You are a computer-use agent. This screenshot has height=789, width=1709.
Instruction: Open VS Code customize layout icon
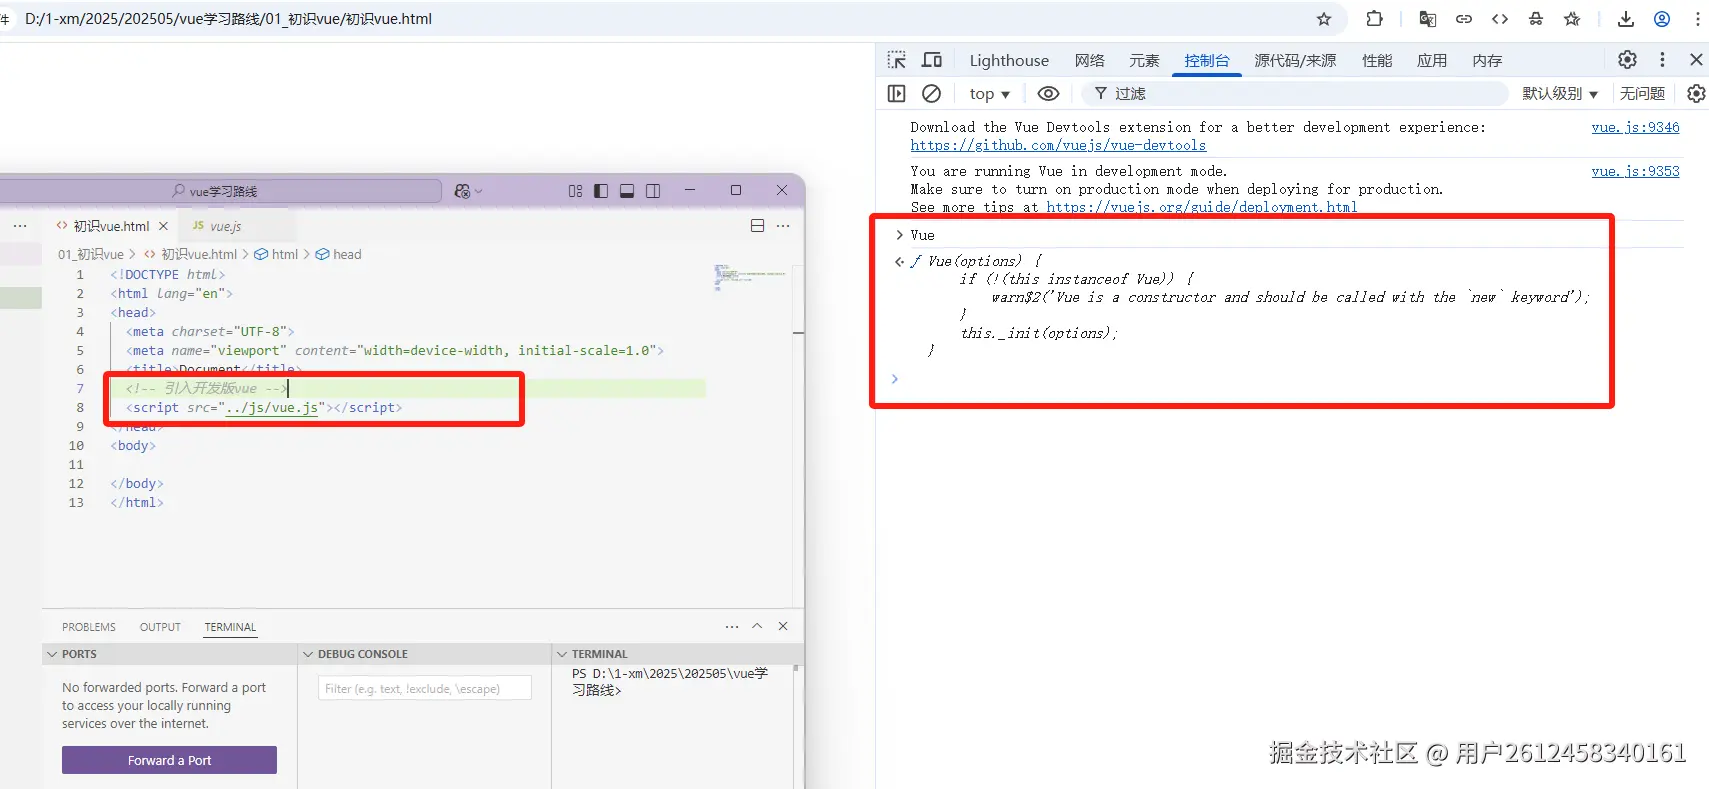(x=575, y=191)
